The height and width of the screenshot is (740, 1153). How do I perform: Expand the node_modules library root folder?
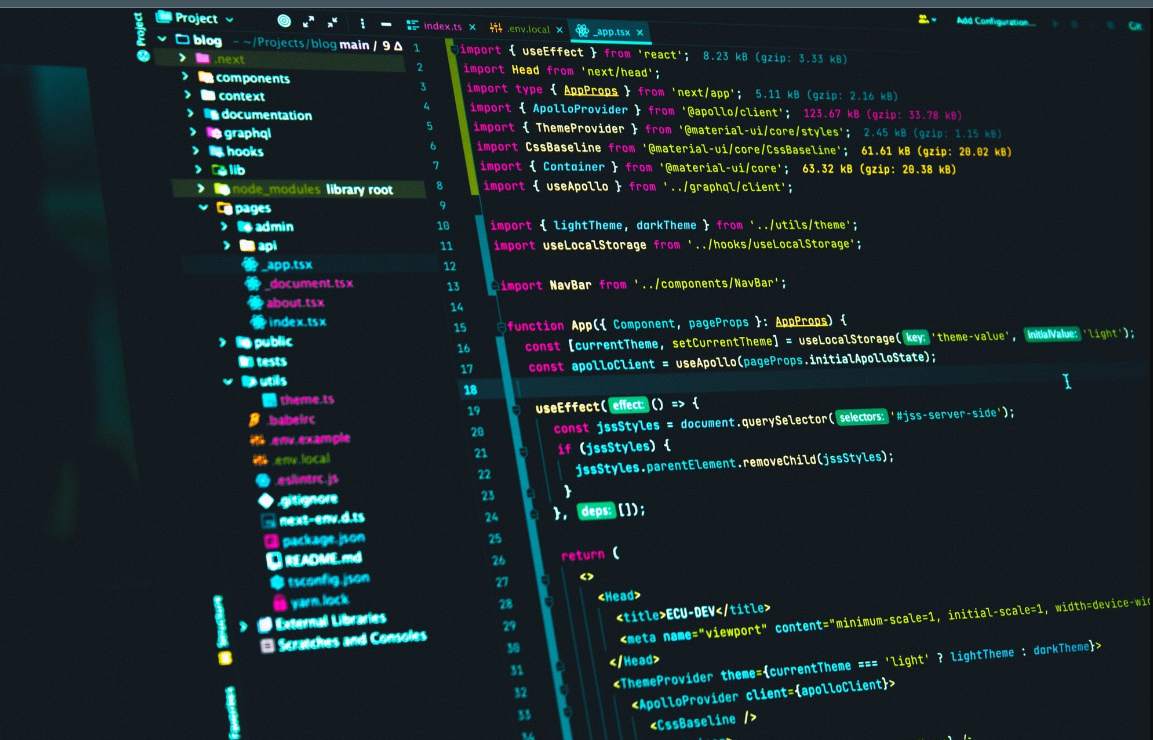coord(201,188)
